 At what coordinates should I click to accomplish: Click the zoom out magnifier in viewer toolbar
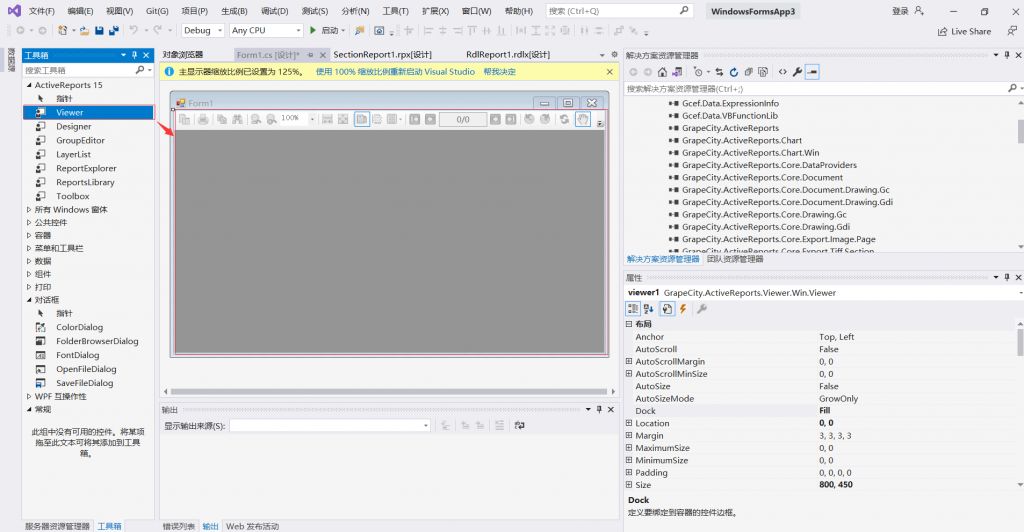point(255,119)
